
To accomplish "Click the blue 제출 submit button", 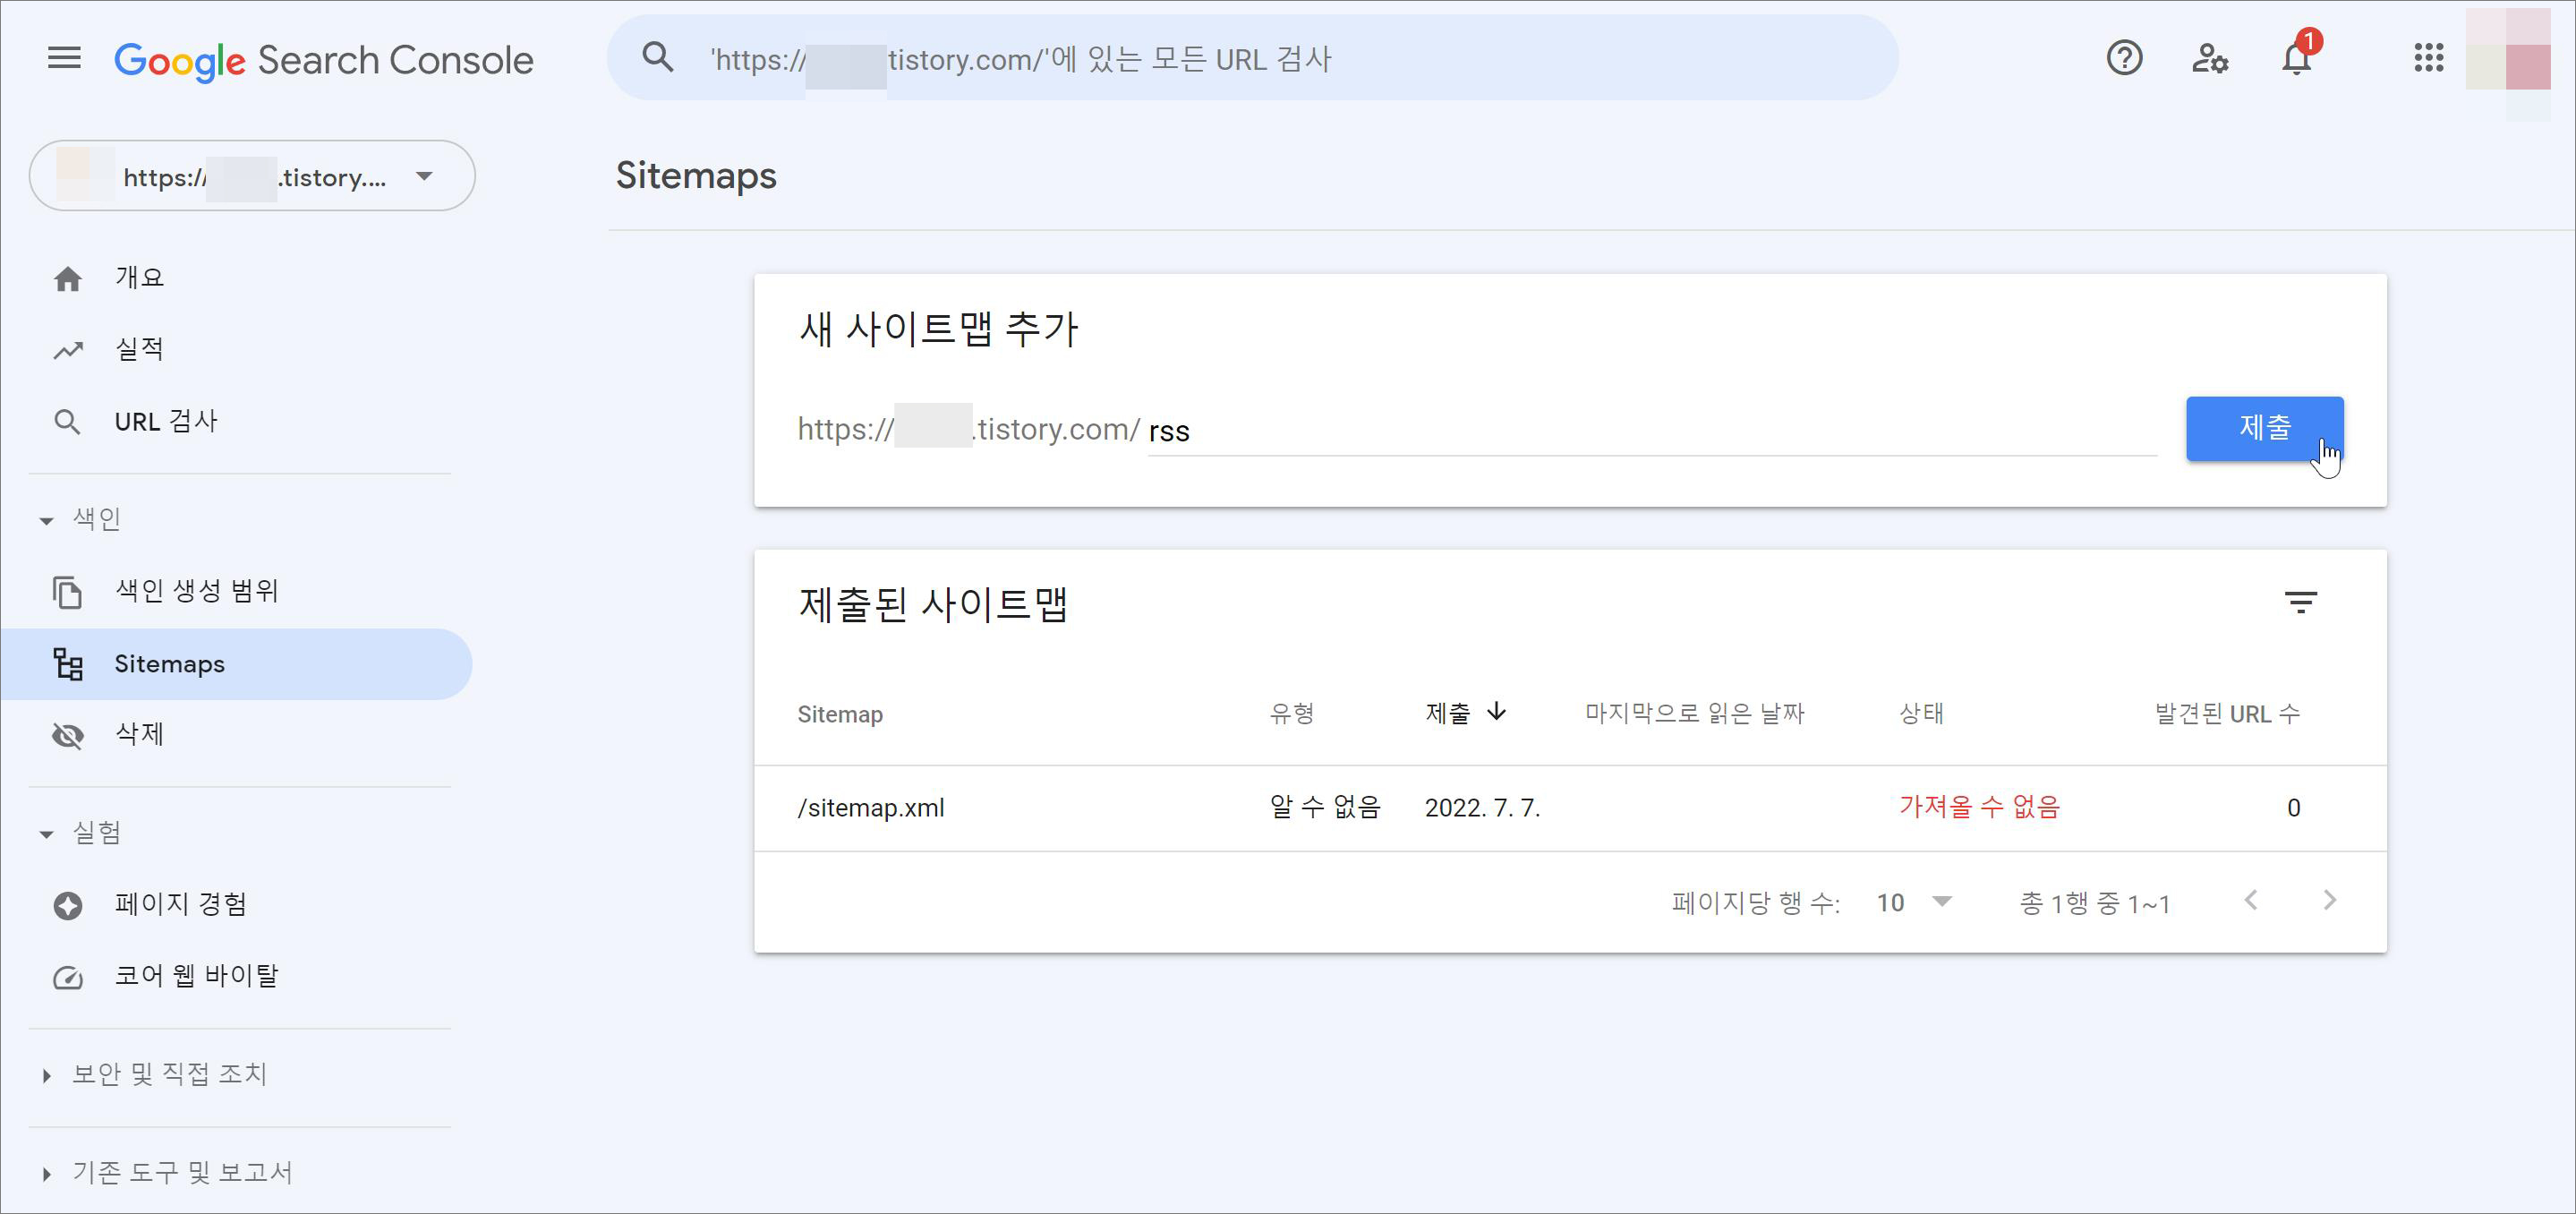I will [2264, 428].
